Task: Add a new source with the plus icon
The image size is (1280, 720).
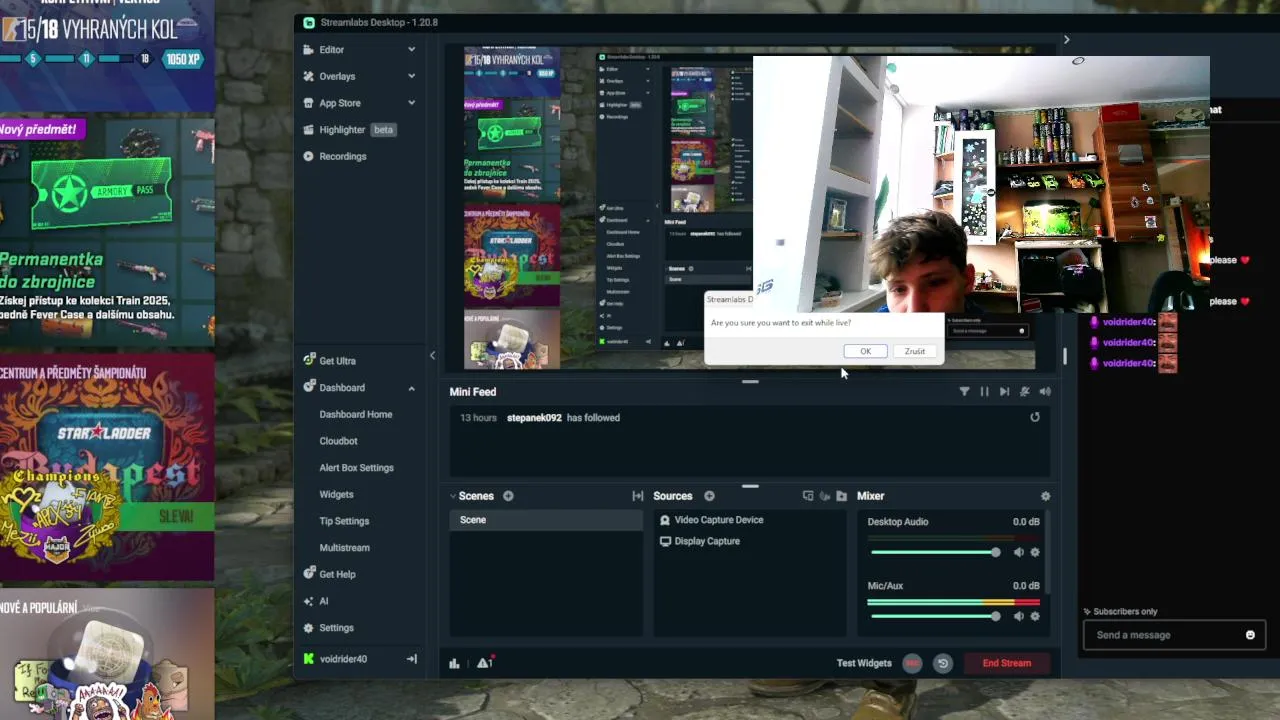Action: point(709,496)
